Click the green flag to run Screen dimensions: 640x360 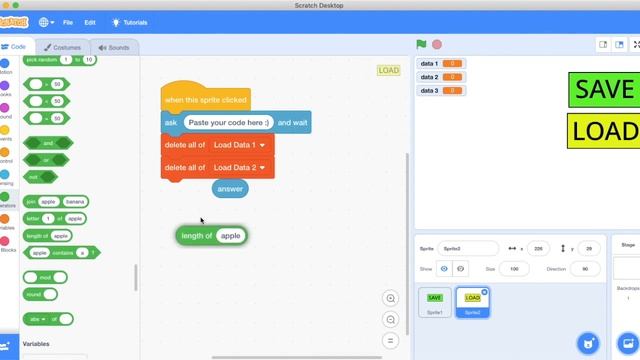pyautogui.click(x=421, y=44)
